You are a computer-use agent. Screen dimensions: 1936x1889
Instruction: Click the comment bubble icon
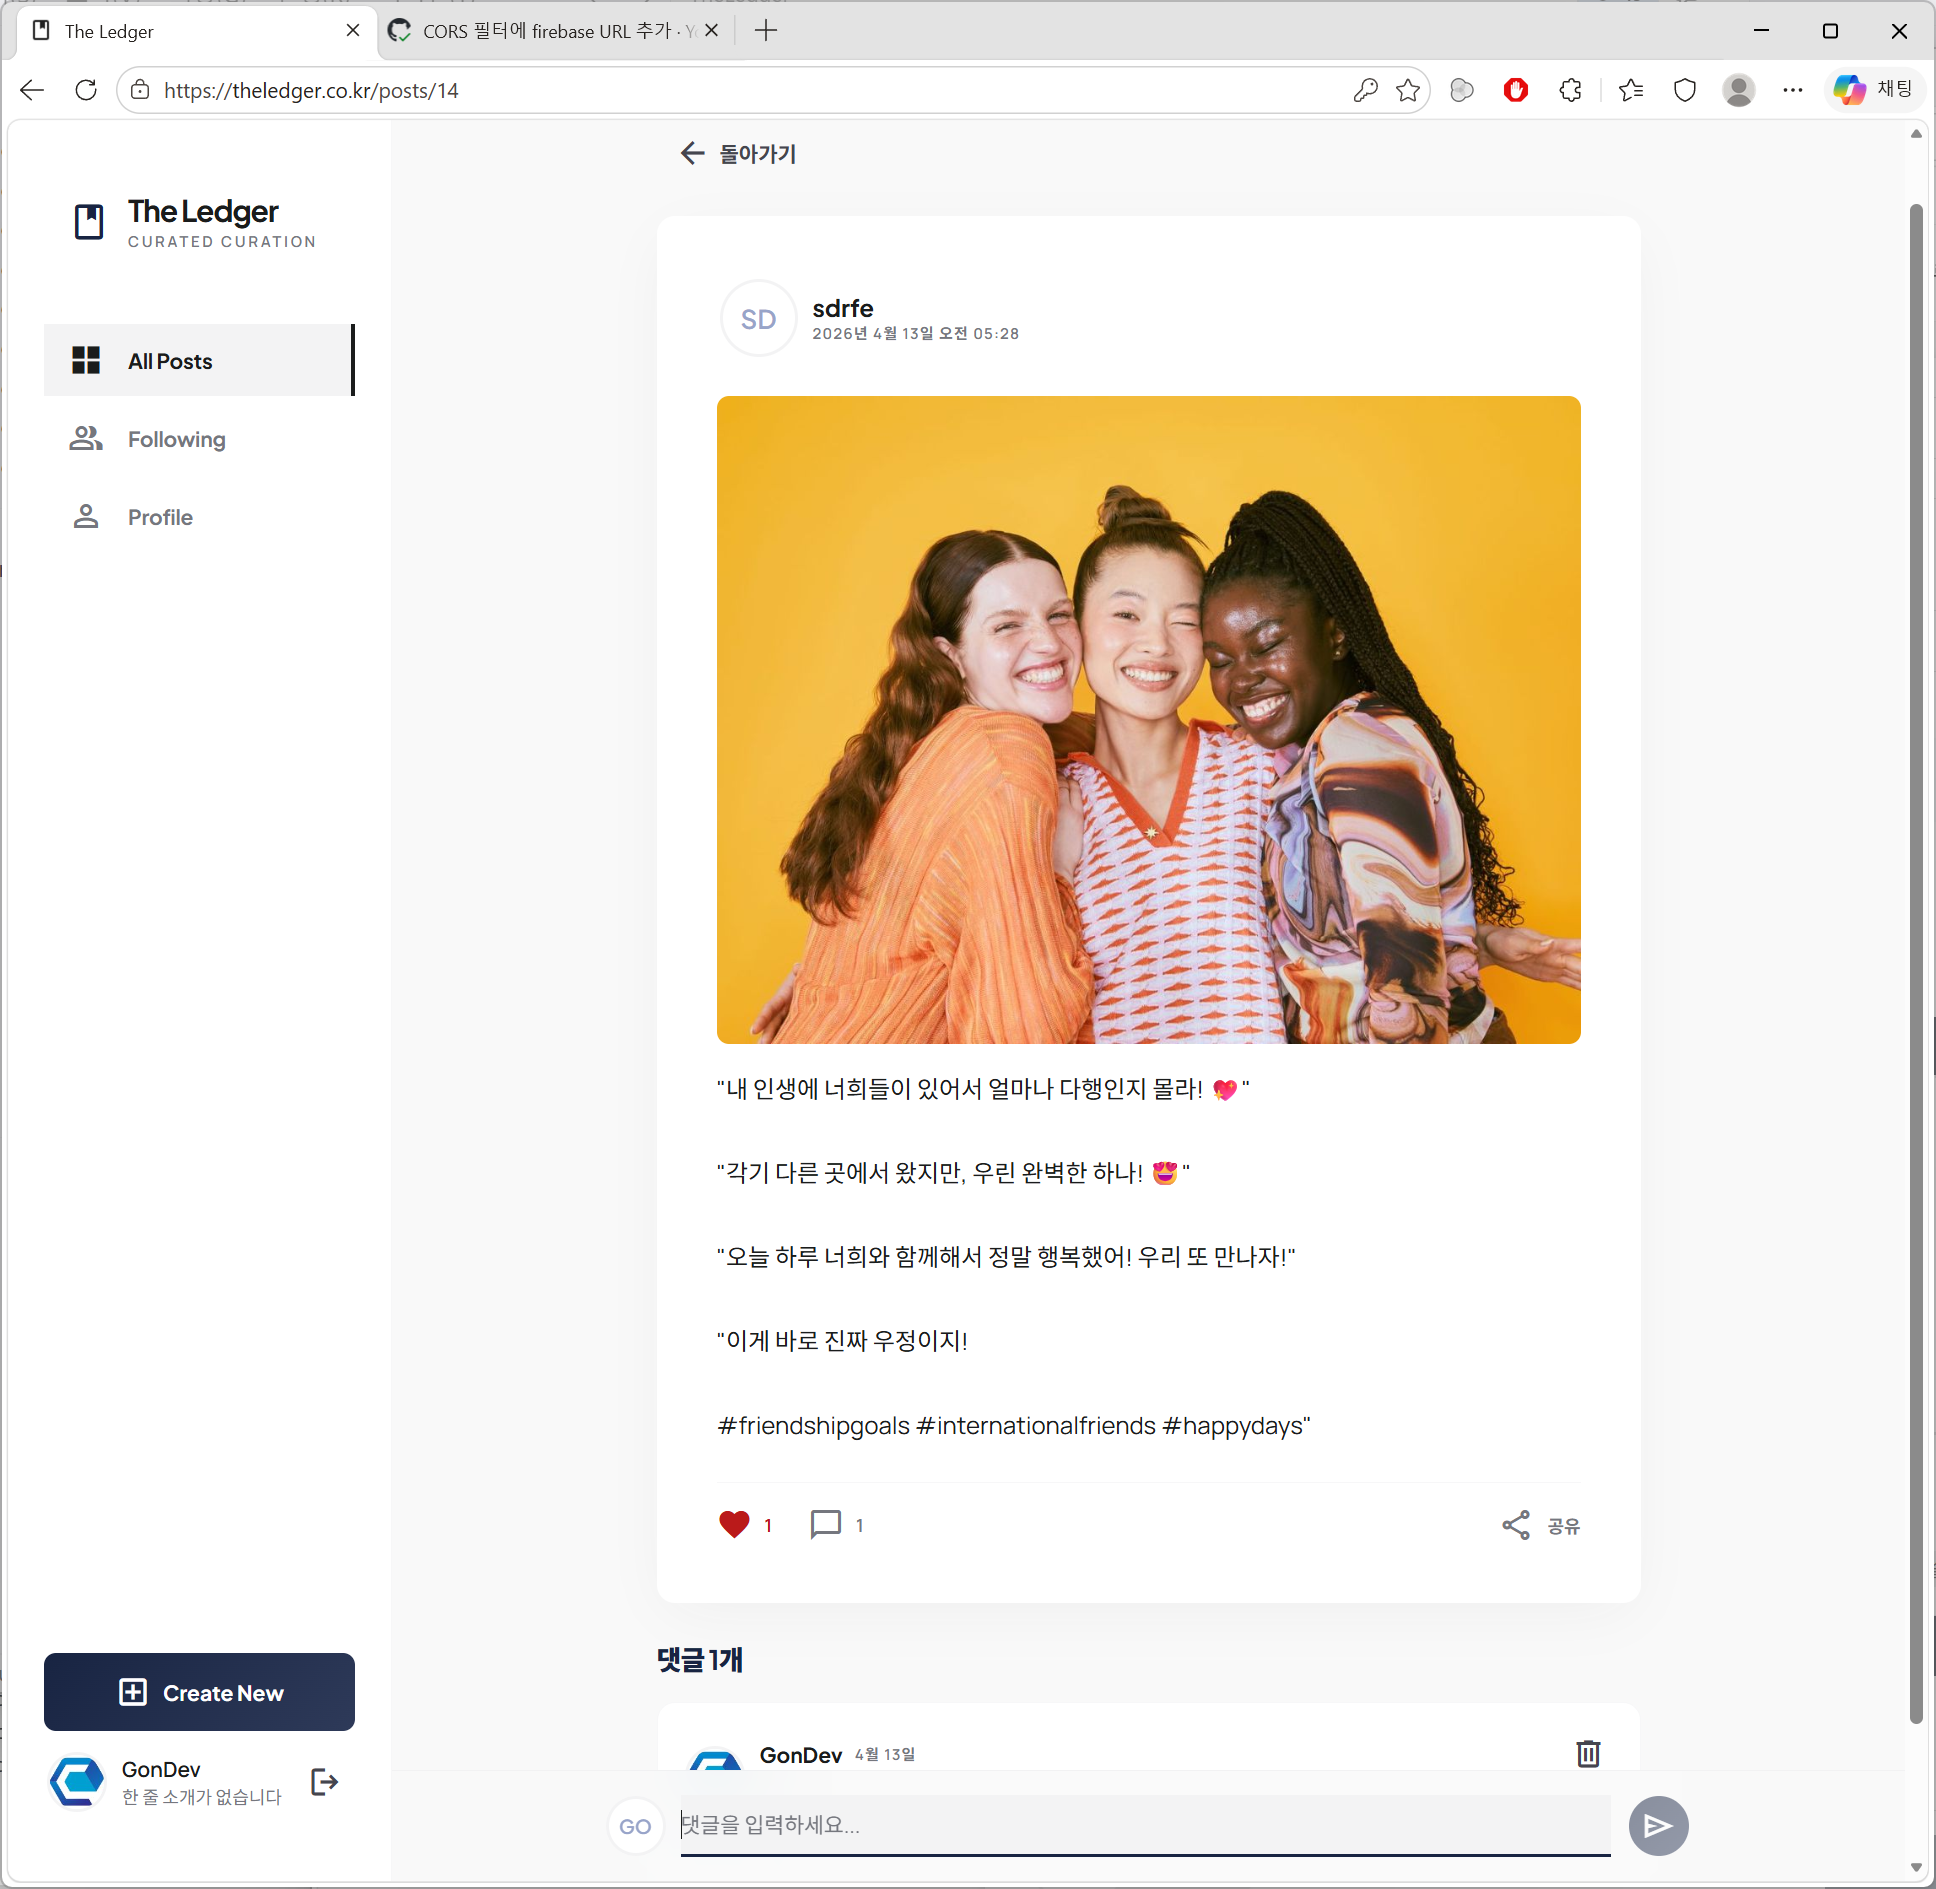(825, 1524)
